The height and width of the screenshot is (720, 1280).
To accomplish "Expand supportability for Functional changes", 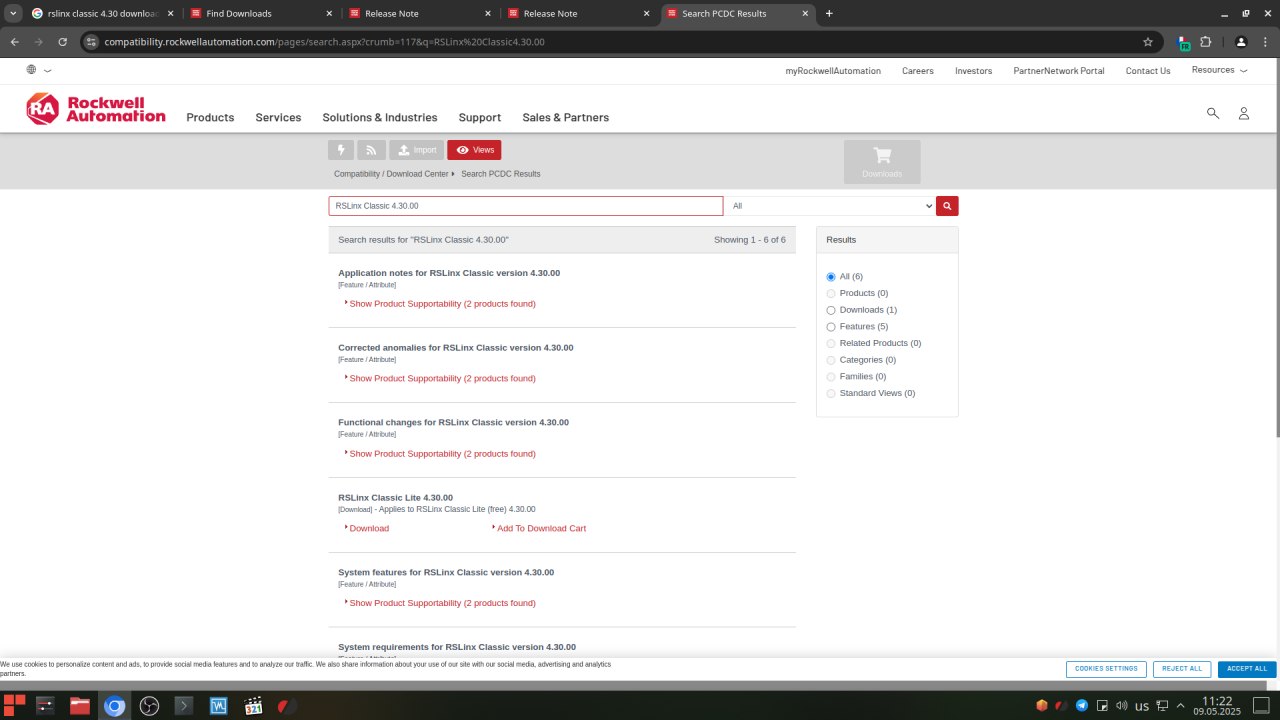I will 442,454.
